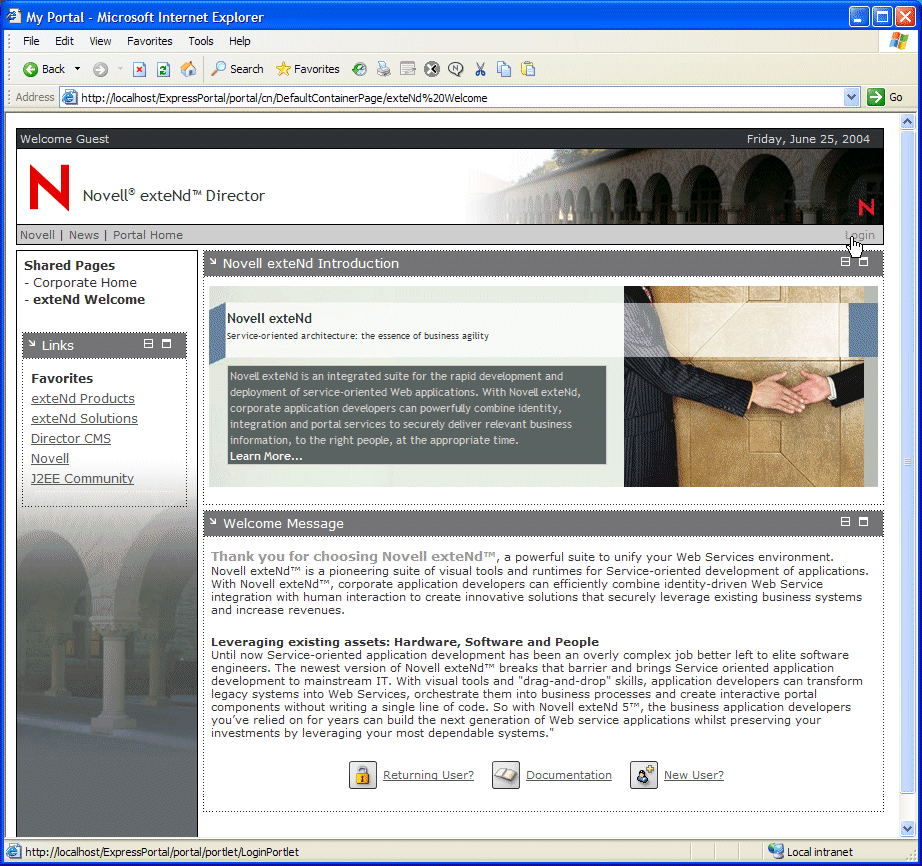Click the round N toolbar icon

pyautogui.click(x=456, y=69)
